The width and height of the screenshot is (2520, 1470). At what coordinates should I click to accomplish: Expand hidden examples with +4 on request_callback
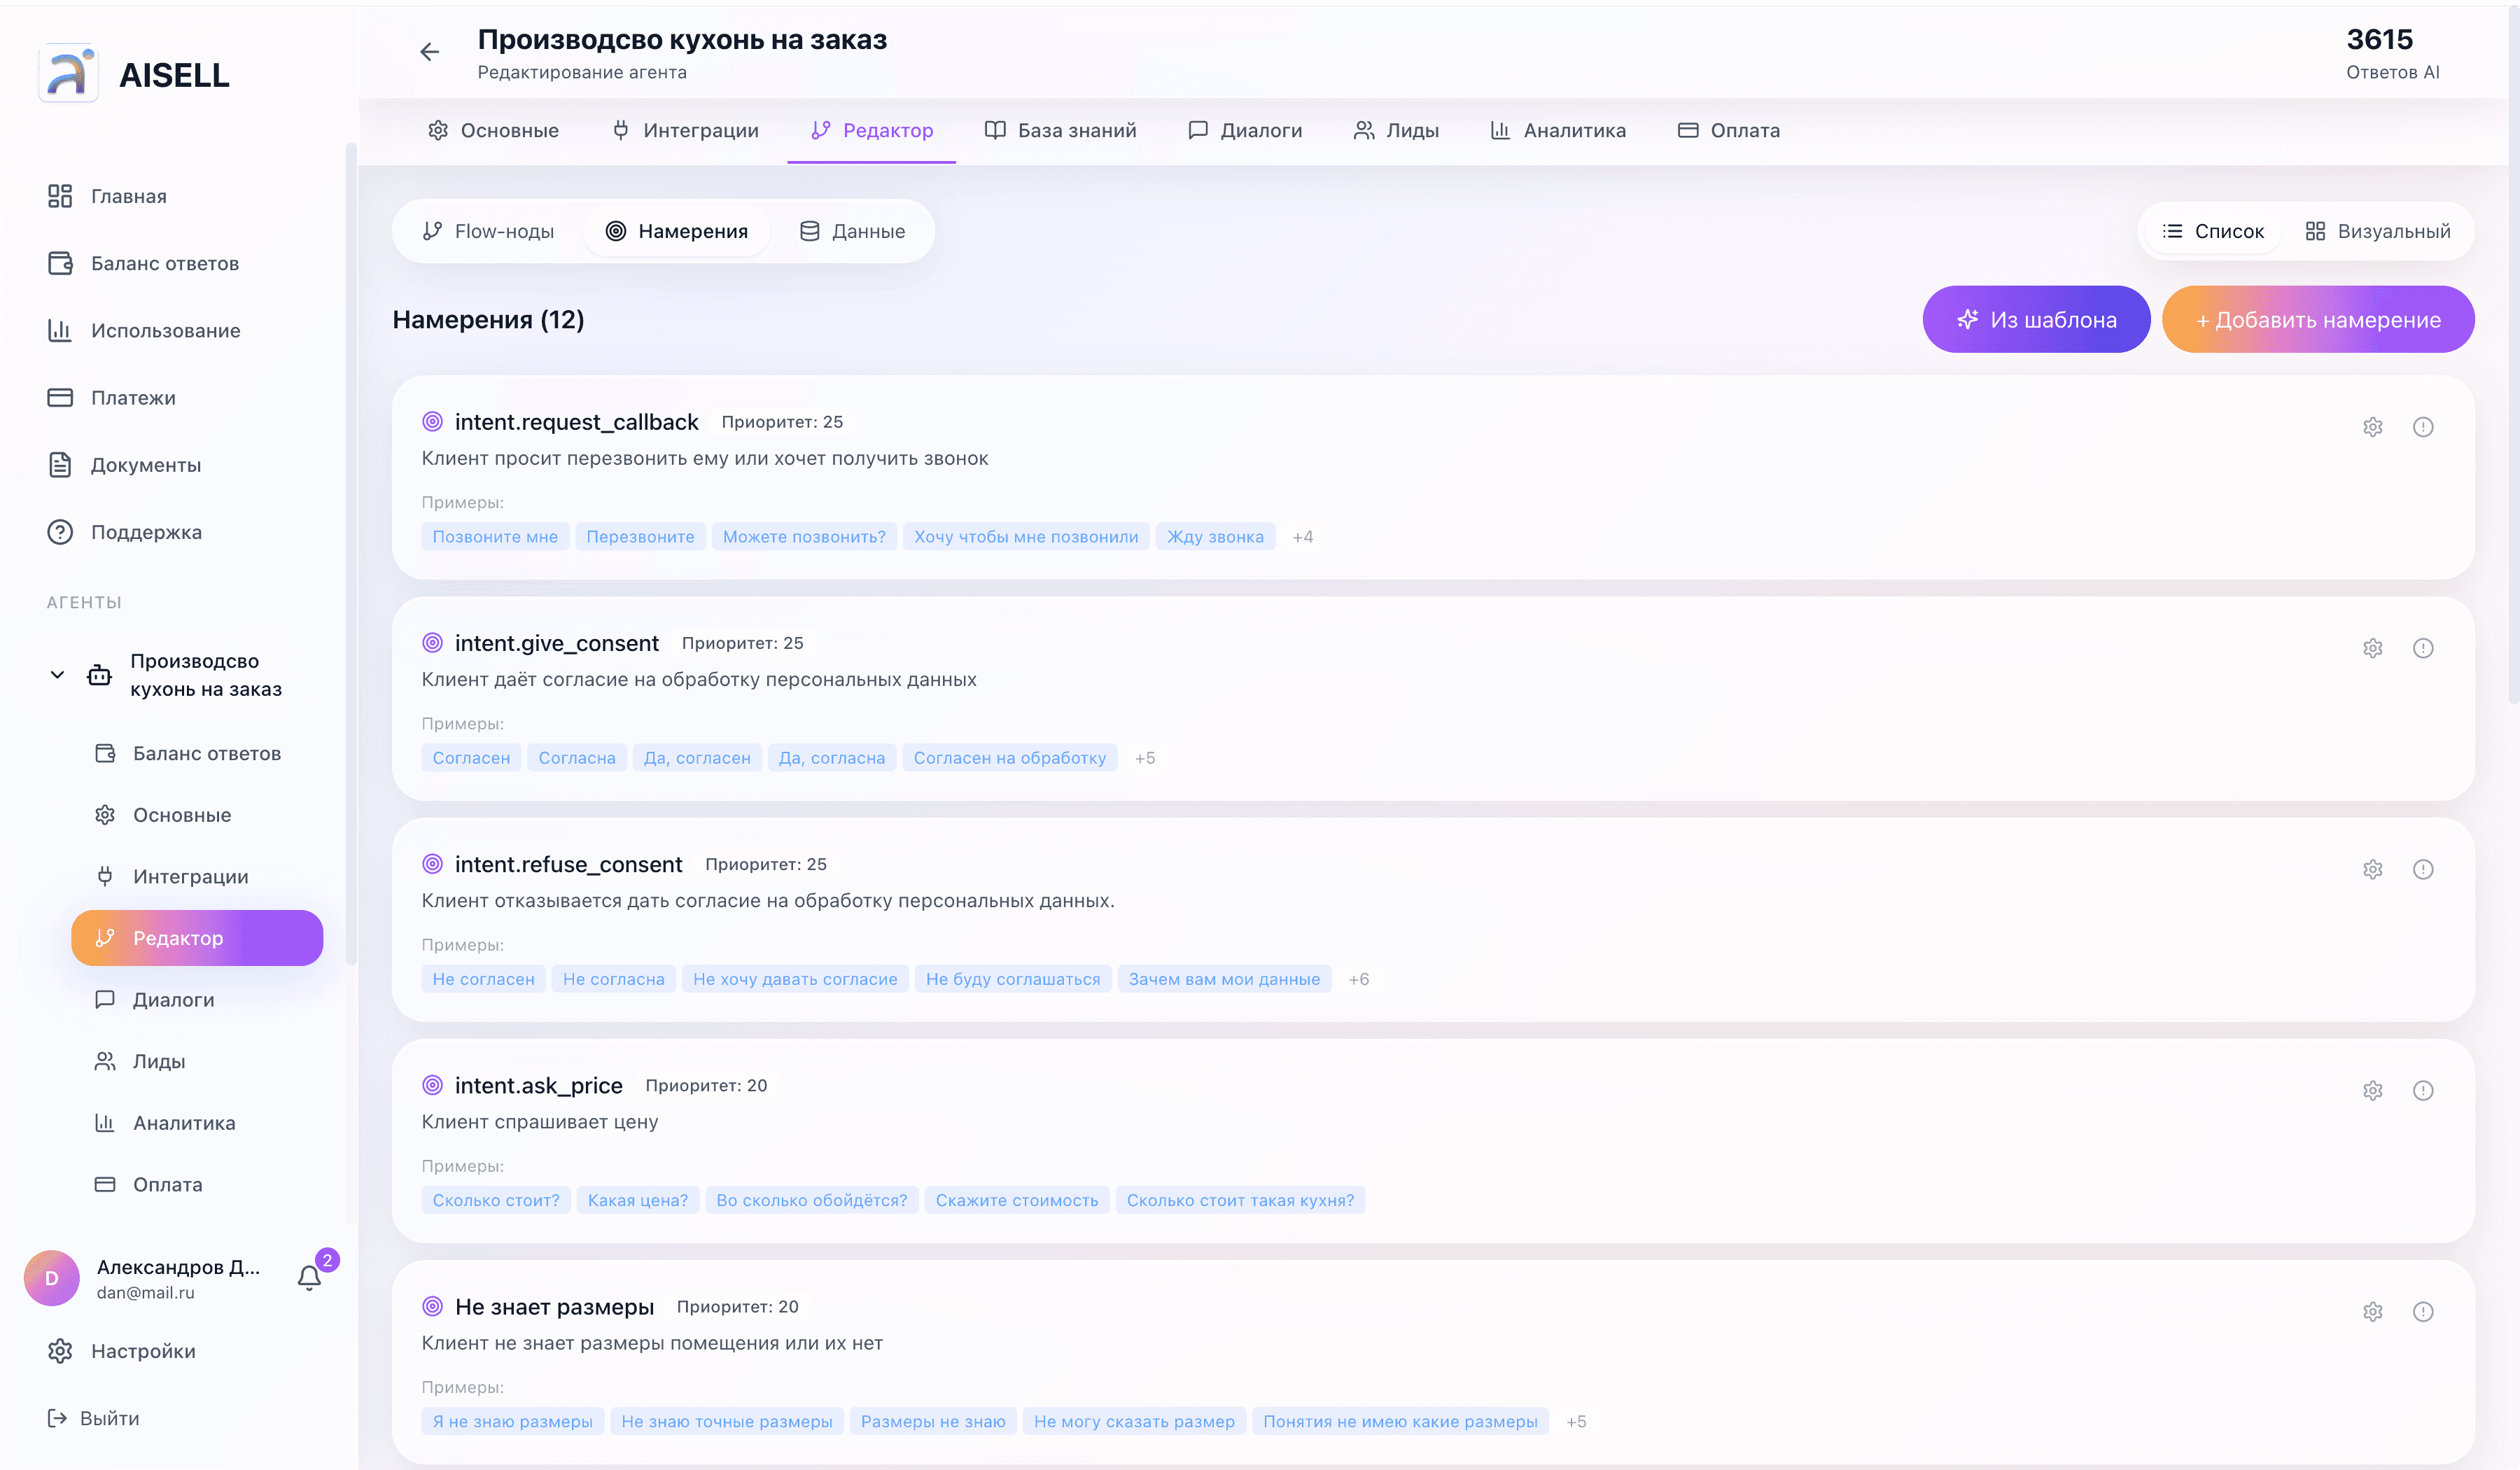click(1304, 536)
